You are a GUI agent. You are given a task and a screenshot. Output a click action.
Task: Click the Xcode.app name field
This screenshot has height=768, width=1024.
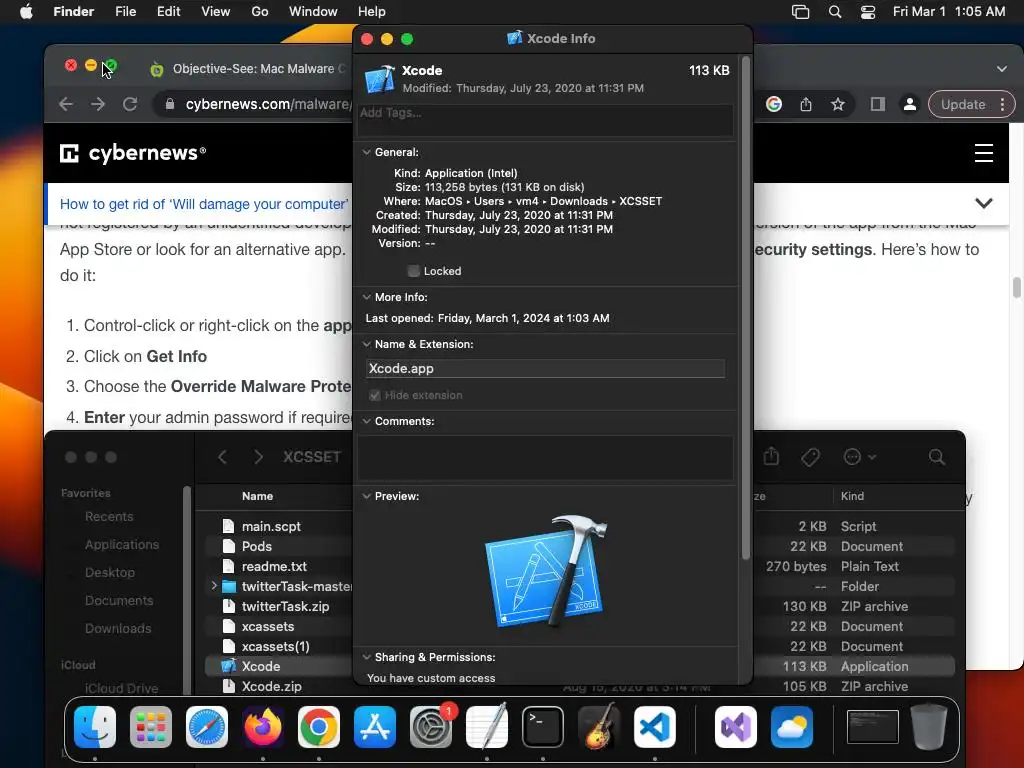(545, 368)
